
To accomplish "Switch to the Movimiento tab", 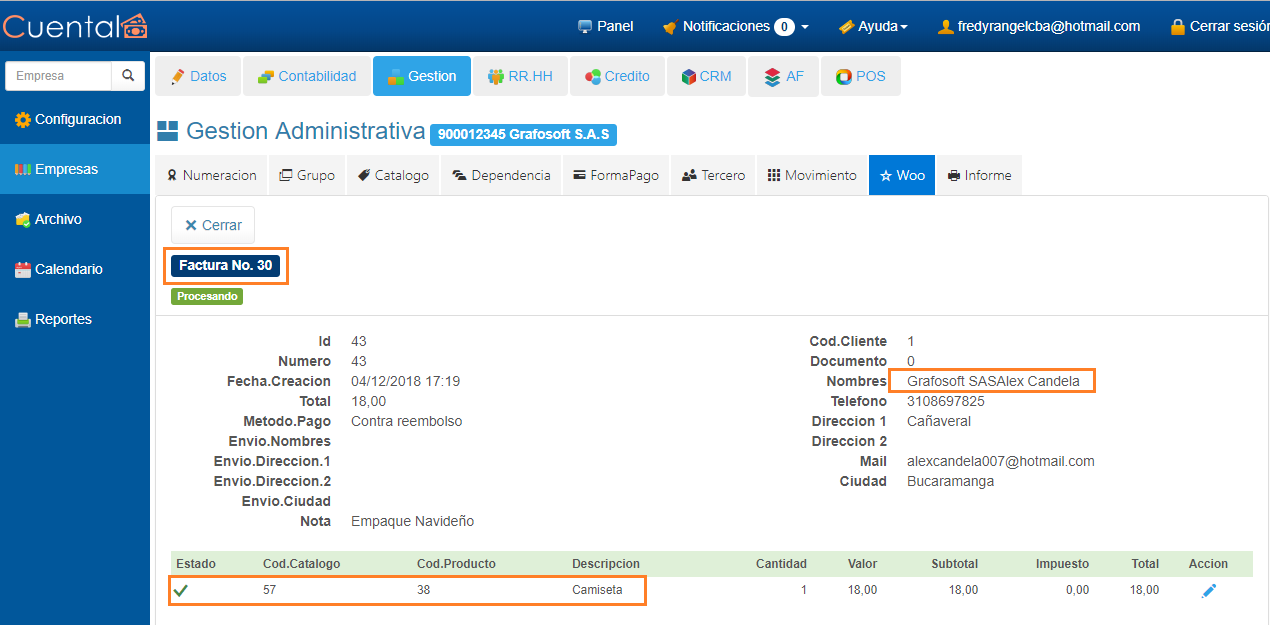I will click(x=812, y=175).
